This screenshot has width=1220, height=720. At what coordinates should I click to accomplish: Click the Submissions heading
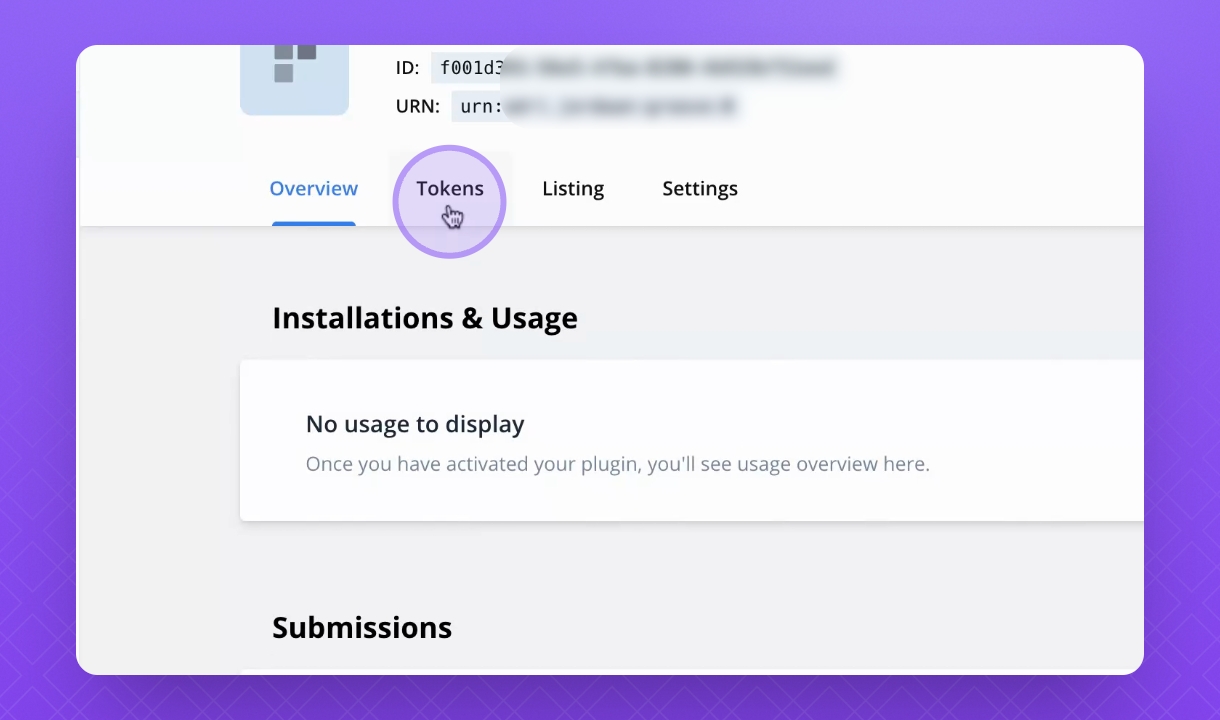point(362,627)
